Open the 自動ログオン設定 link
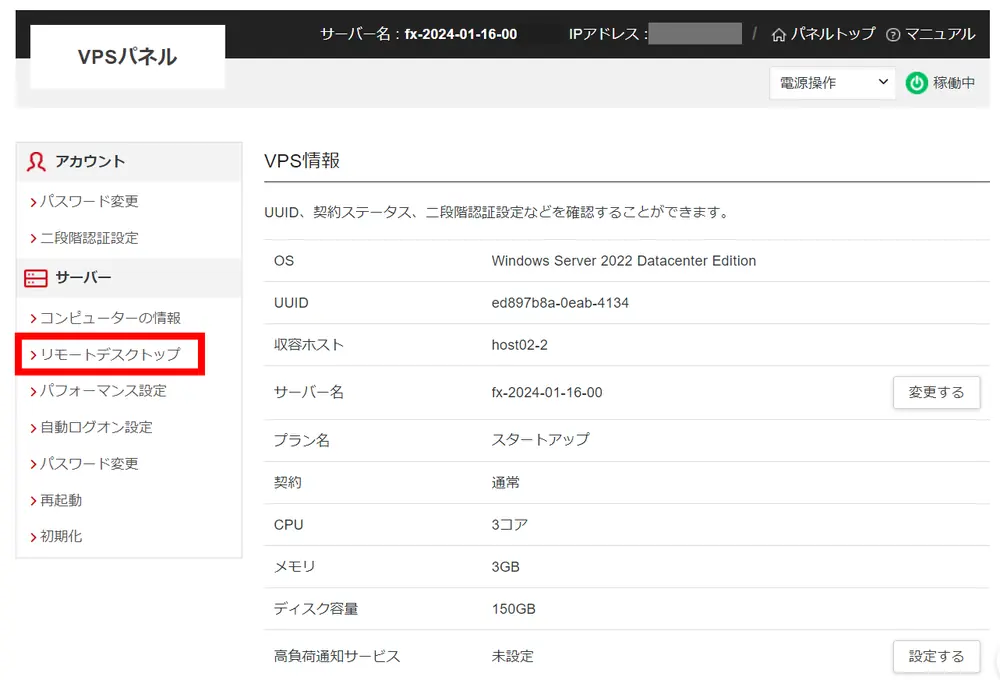The height and width of the screenshot is (680, 1000). (96, 427)
